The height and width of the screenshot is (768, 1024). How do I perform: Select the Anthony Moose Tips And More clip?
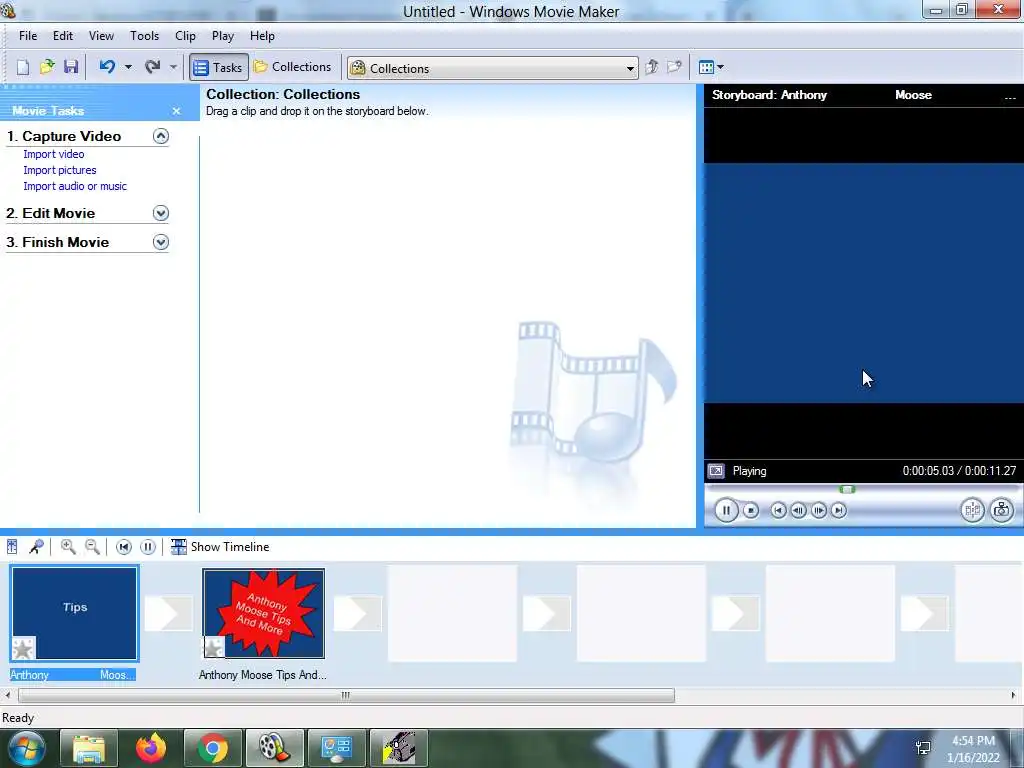point(263,613)
